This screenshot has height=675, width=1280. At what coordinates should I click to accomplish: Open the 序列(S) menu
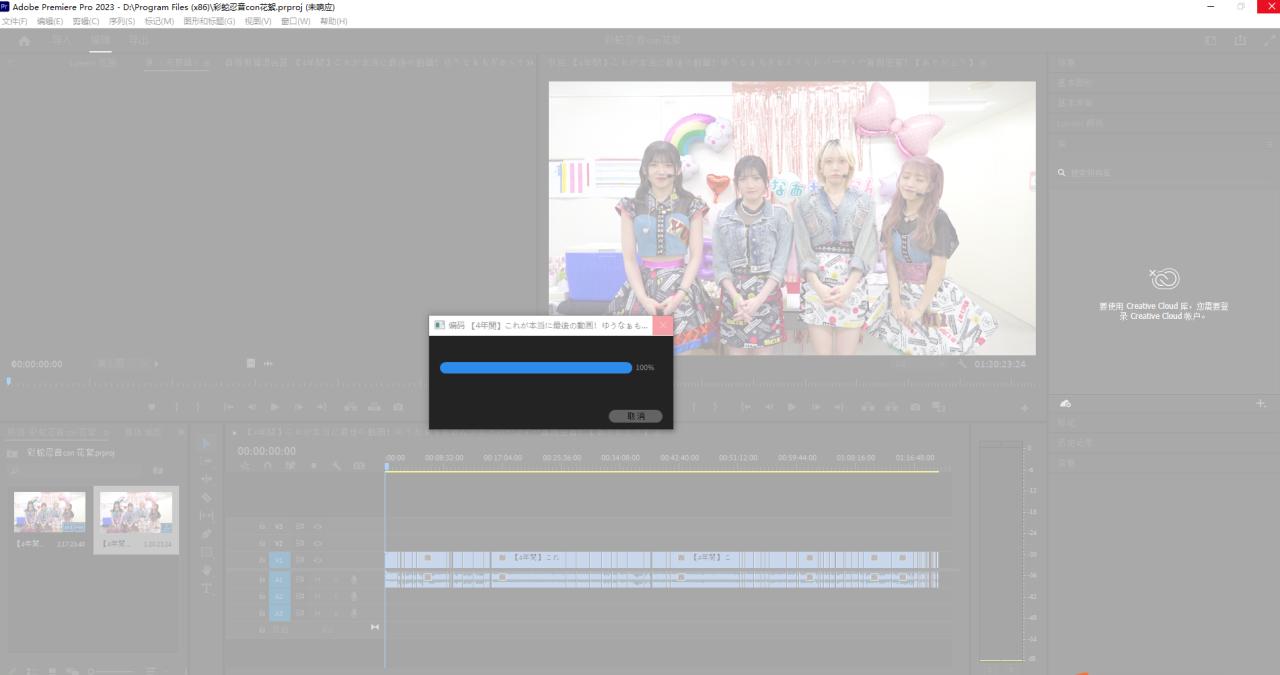122,21
